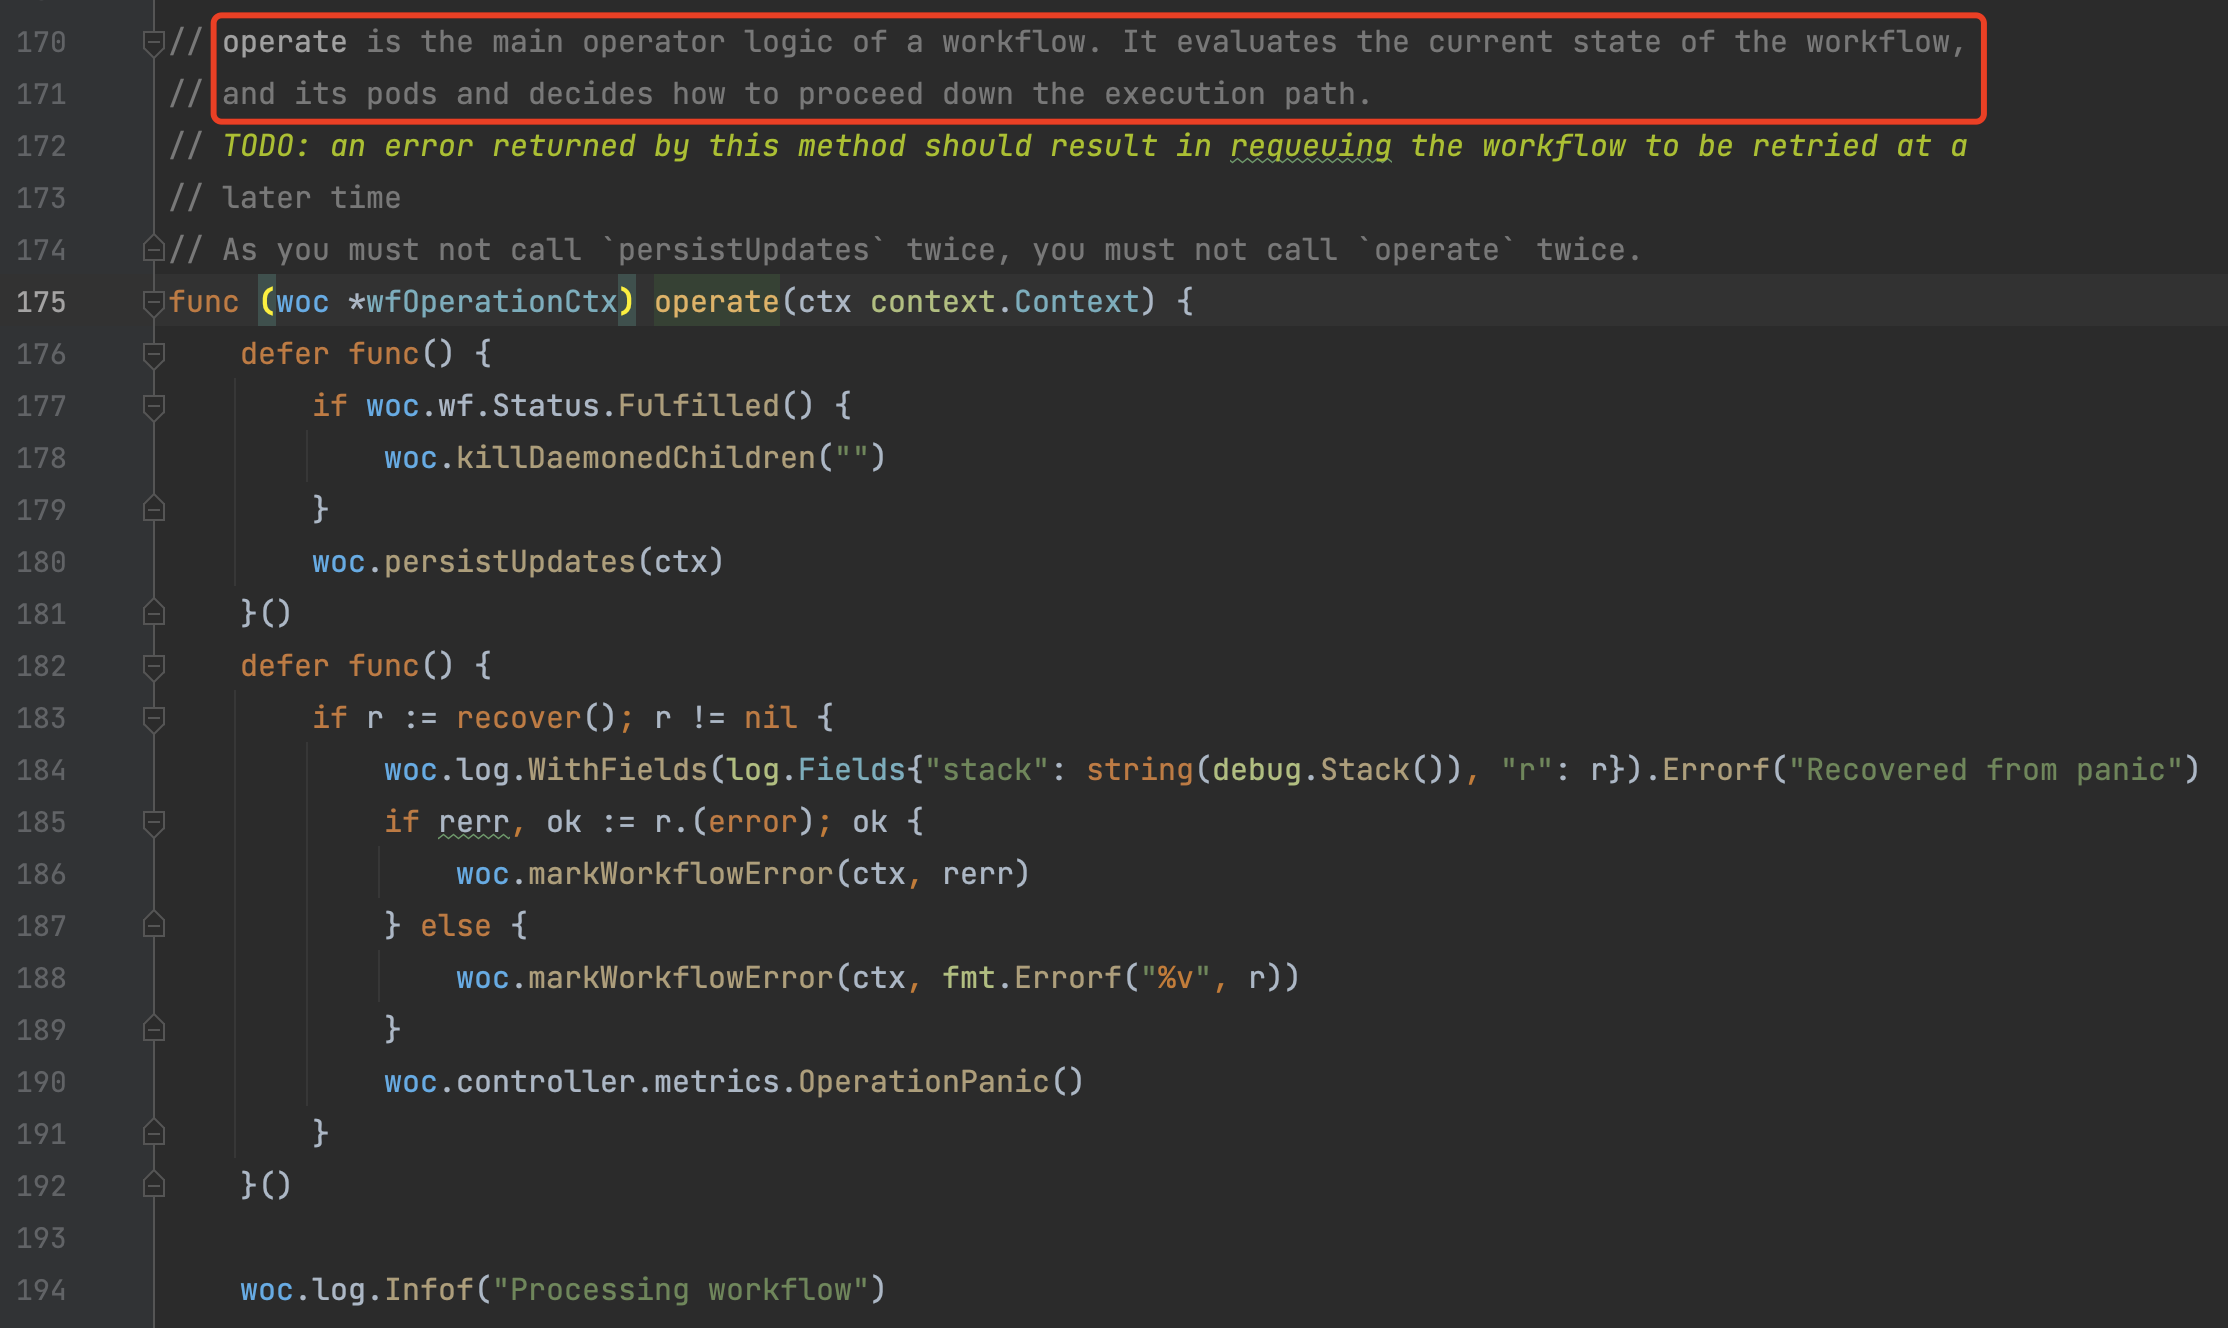The width and height of the screenshot is (2228, 1328).
Task: Click the "Processing workflow" string literal
Action: click(680, 1290)
